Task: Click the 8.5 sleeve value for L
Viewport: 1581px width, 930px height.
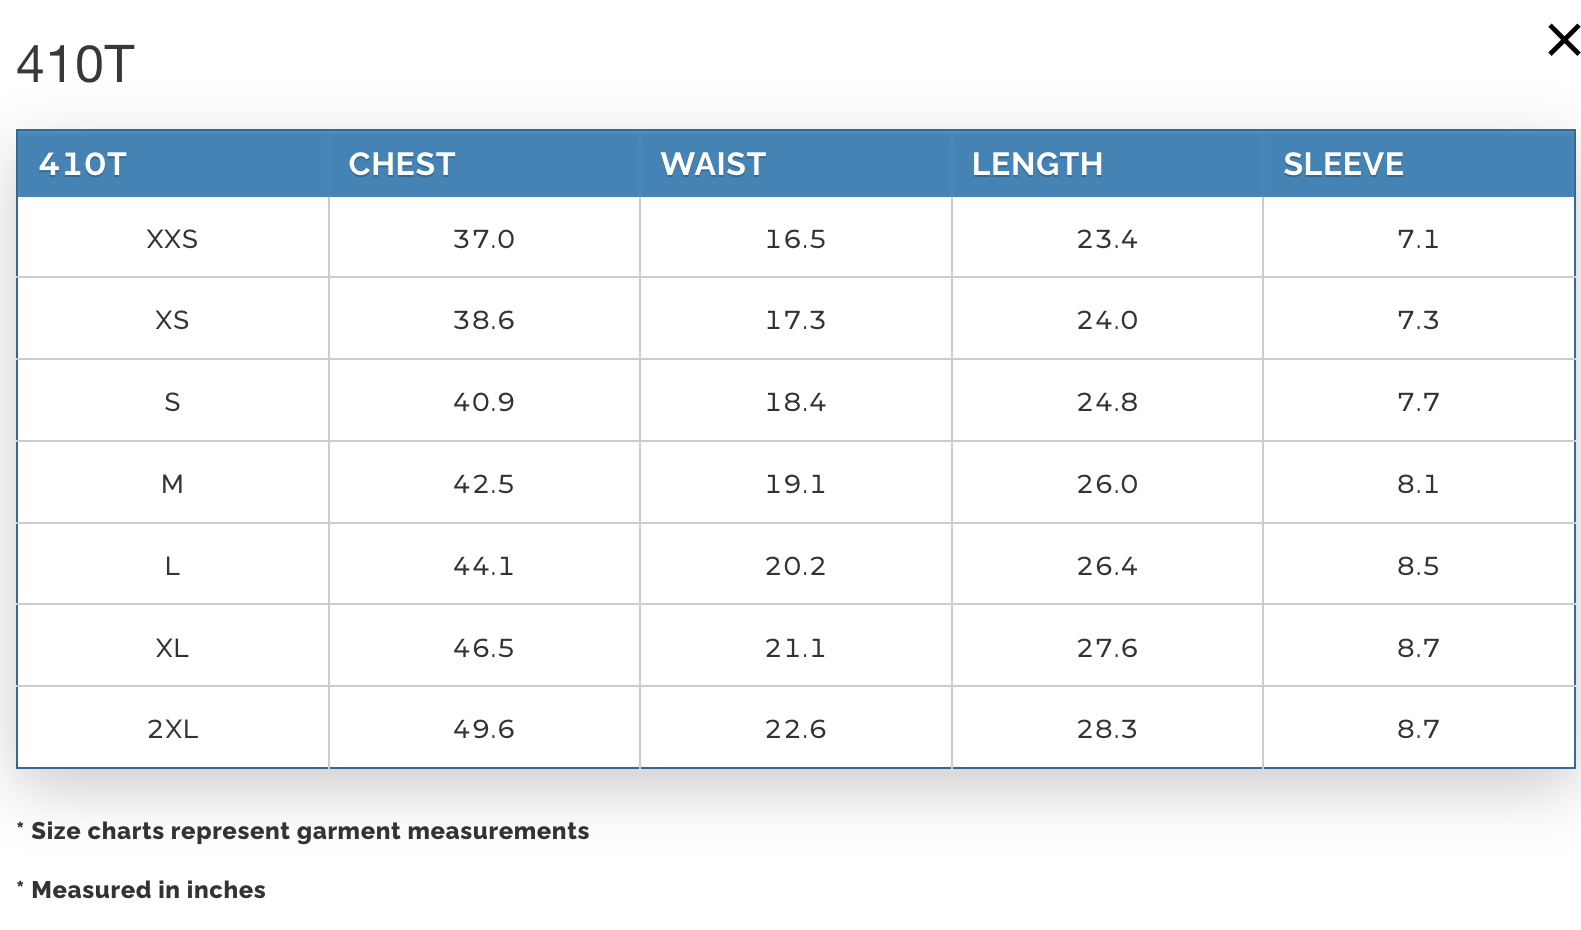Action: click(x=1418, y=566)
